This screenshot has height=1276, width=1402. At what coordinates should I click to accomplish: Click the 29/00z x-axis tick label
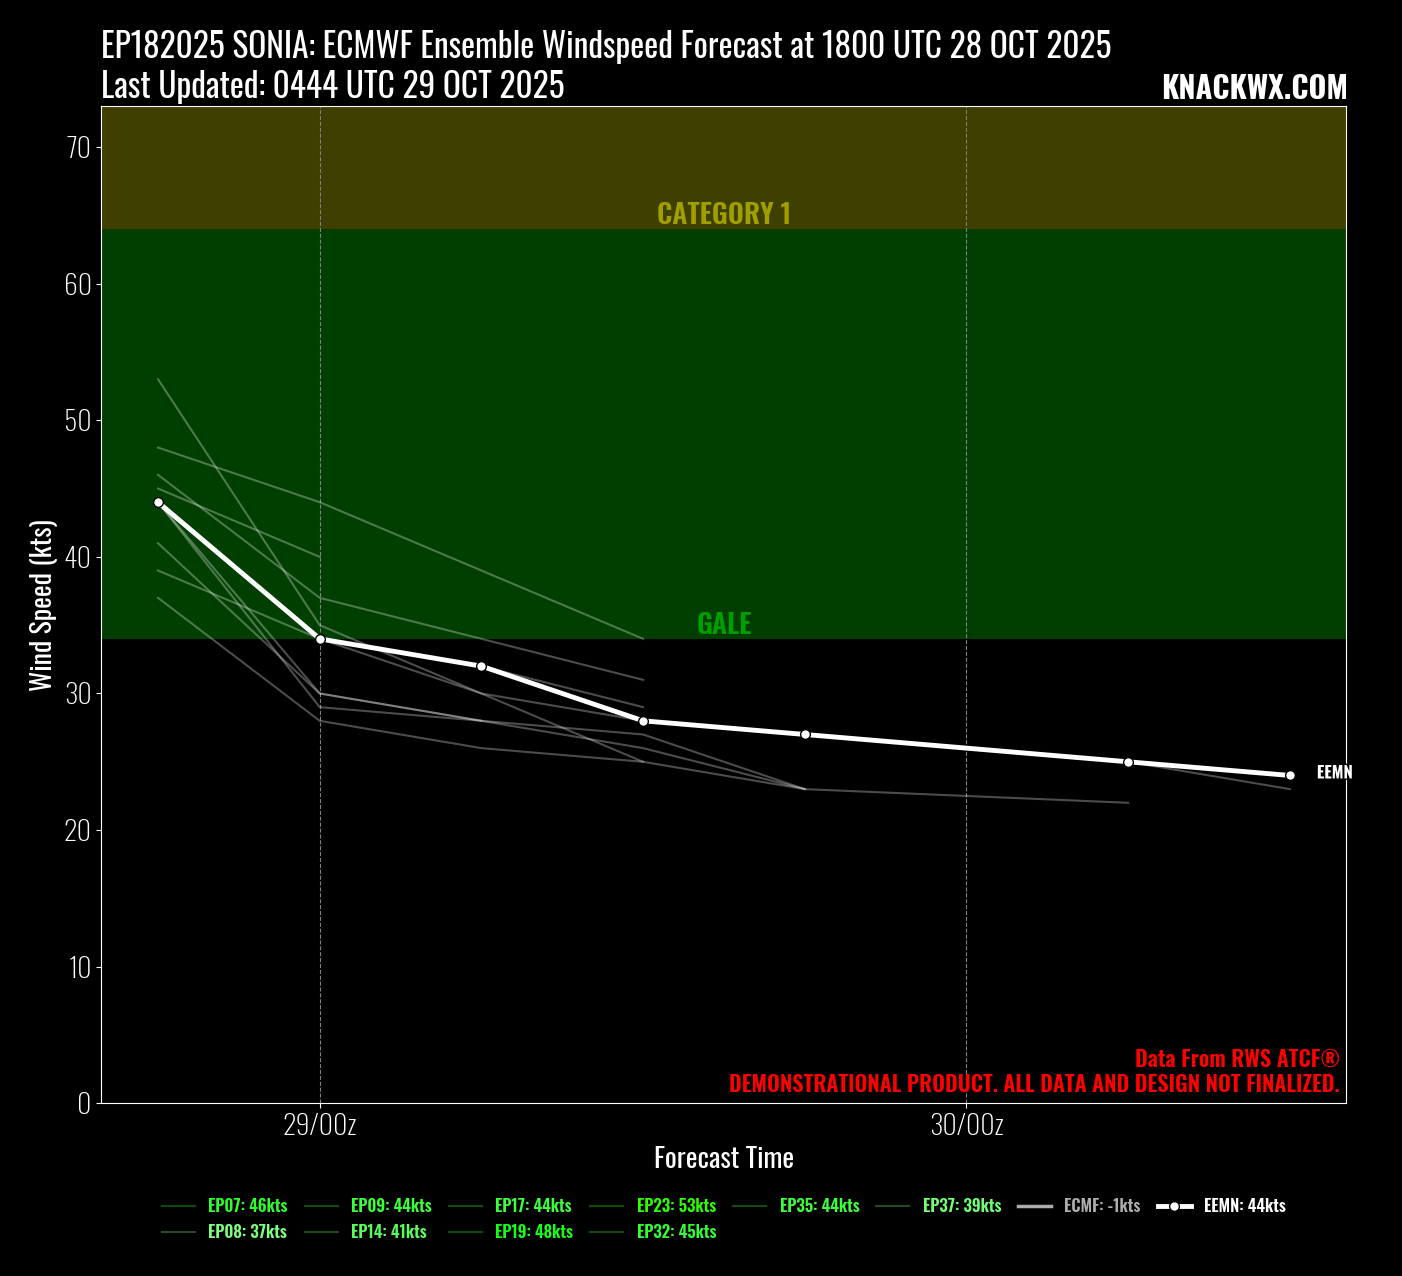(320, 1126)
